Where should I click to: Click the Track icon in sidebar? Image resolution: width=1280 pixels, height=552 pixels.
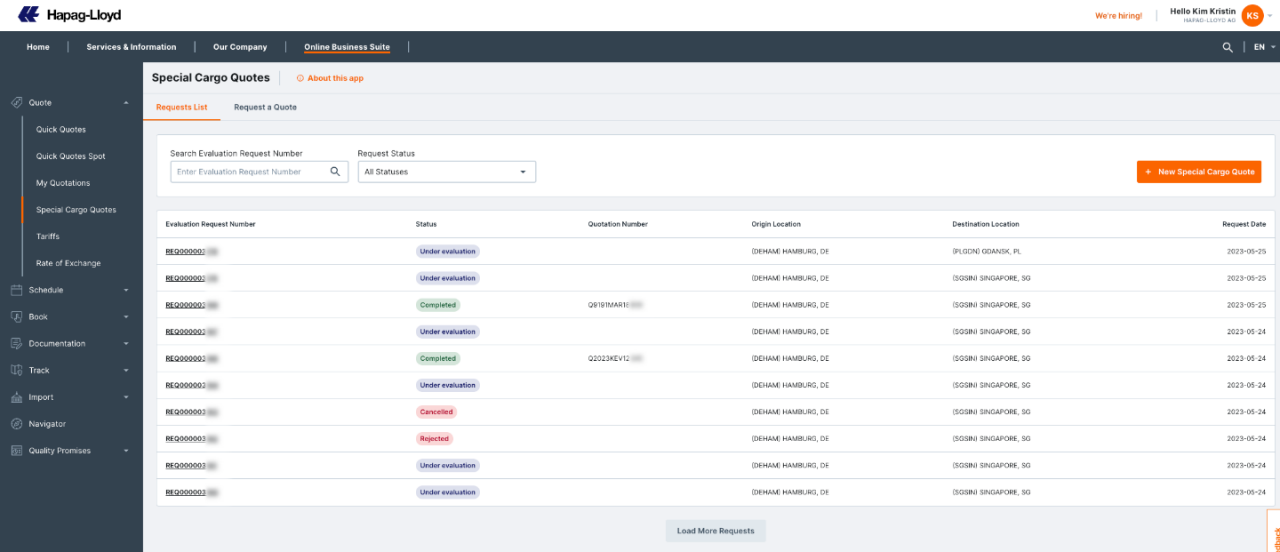point(17,370)
